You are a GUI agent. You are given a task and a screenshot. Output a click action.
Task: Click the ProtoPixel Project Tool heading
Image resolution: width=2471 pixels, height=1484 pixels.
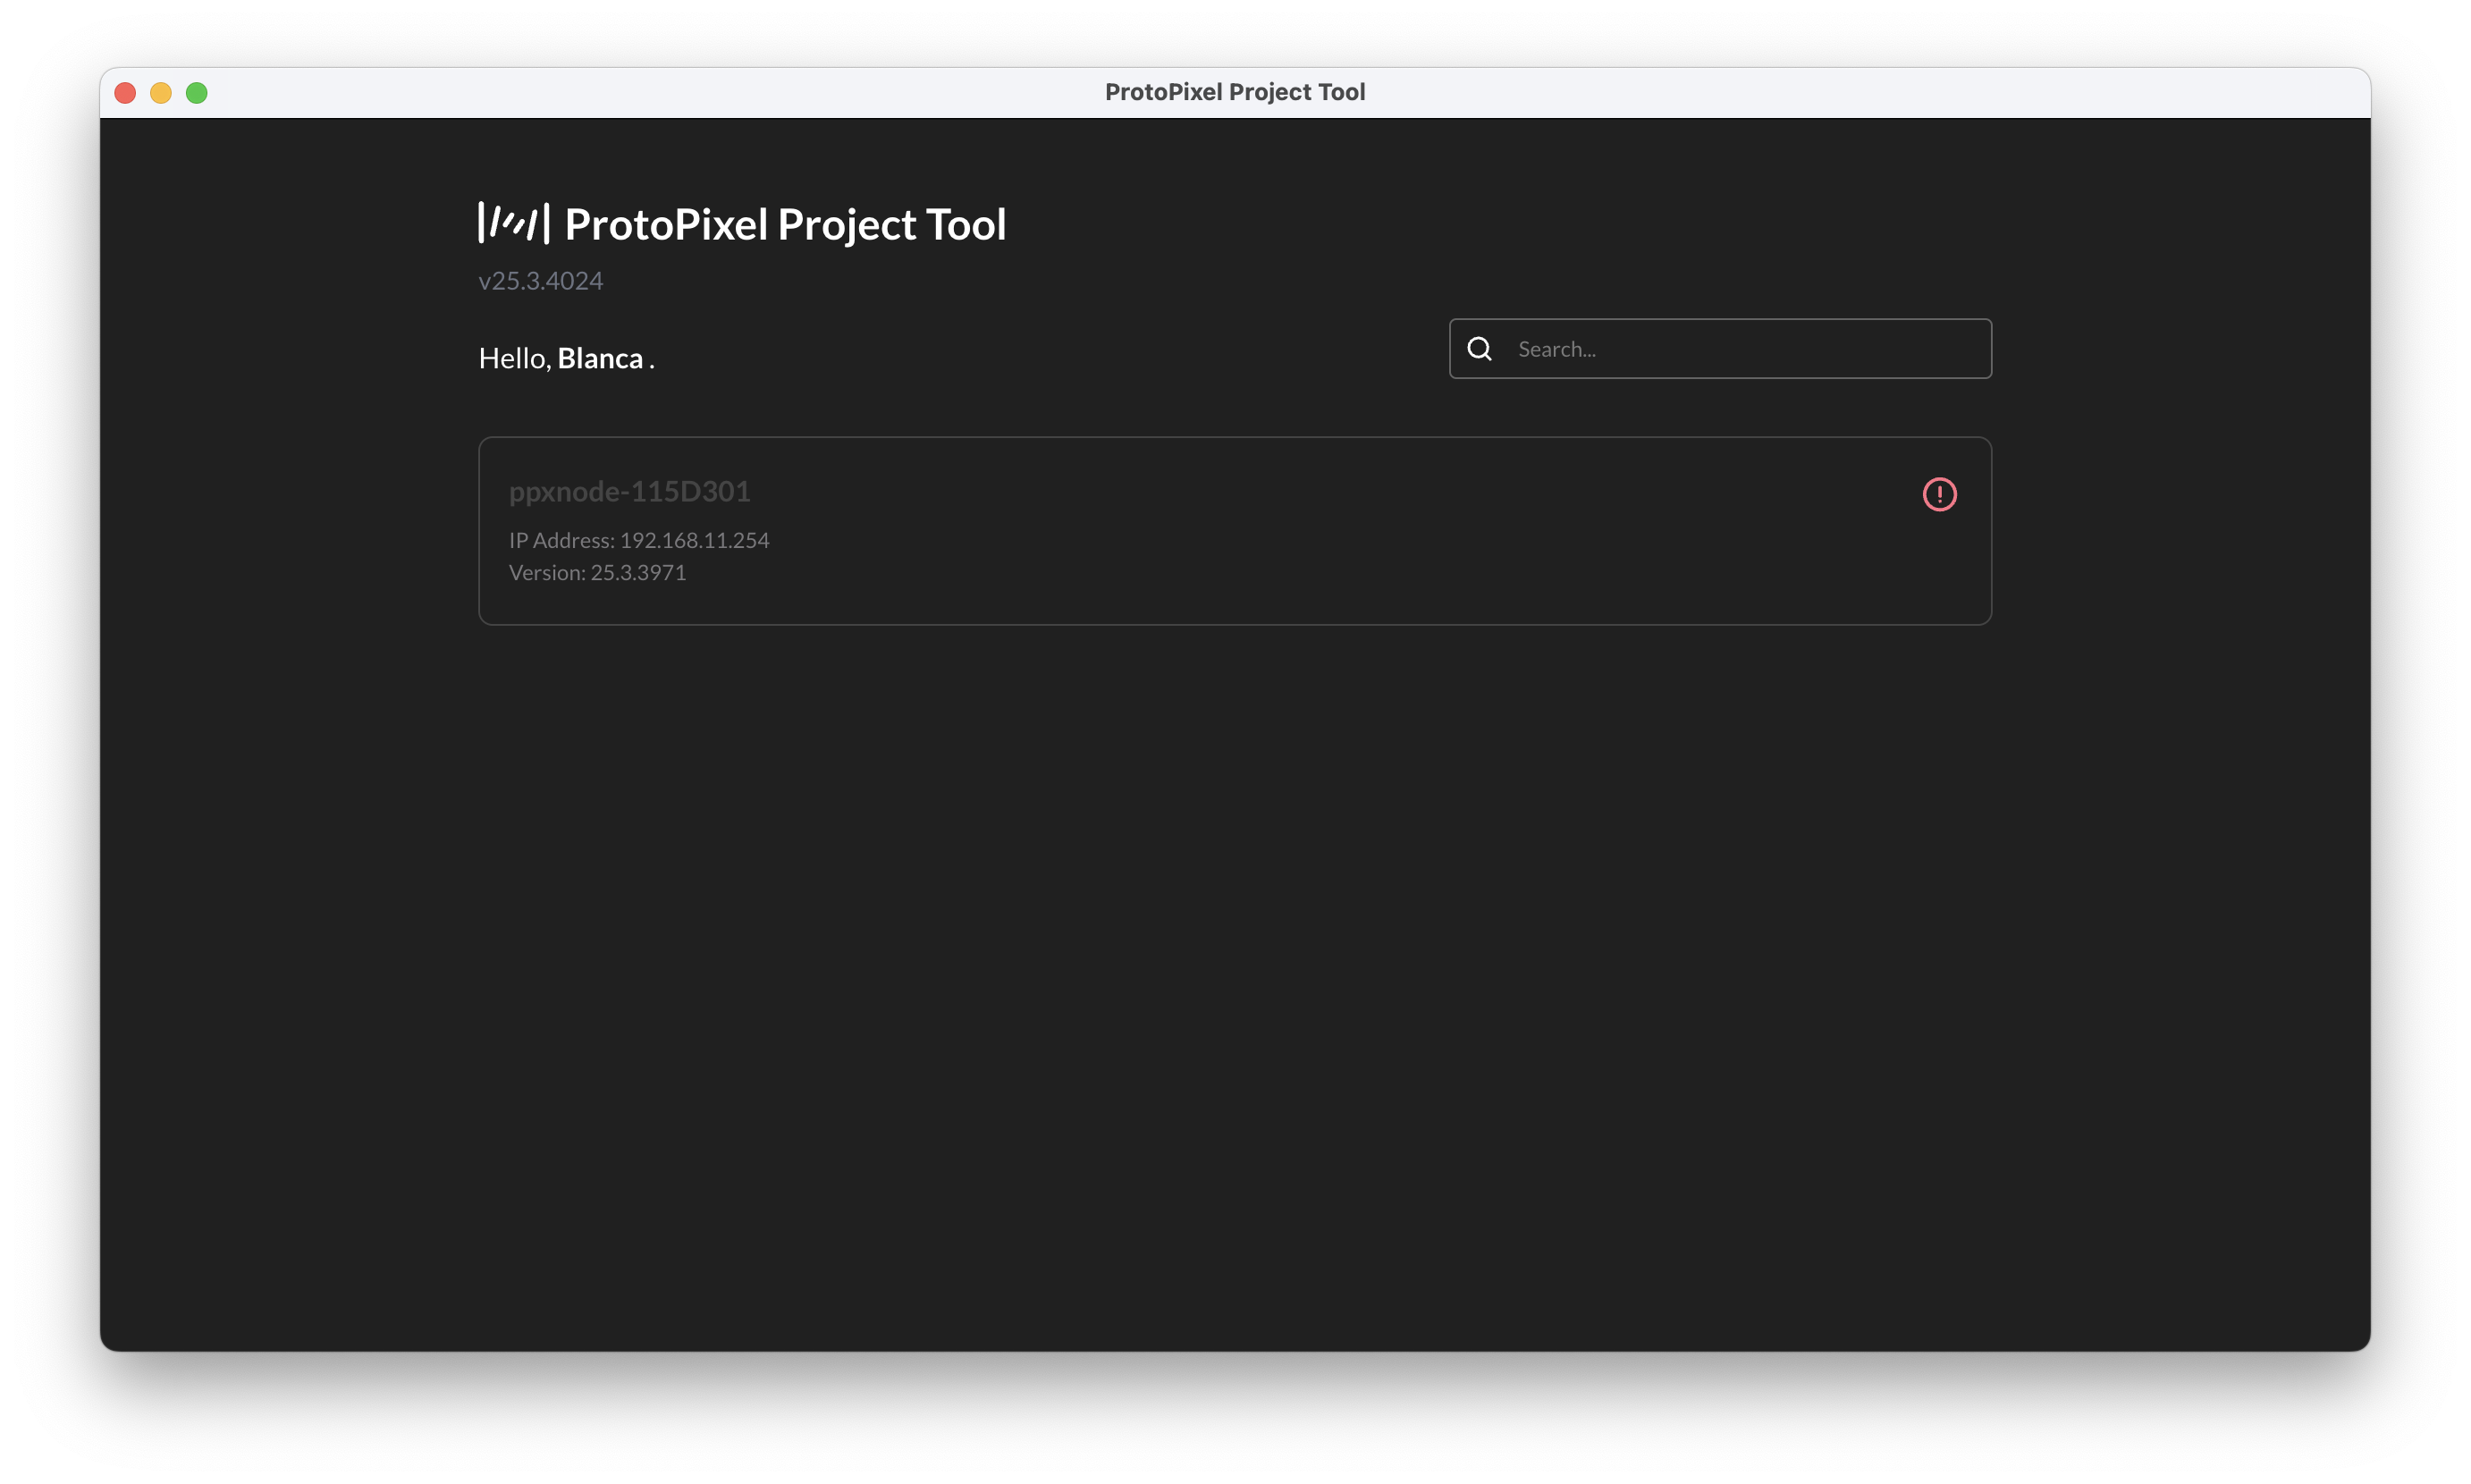tap(785, 223)
